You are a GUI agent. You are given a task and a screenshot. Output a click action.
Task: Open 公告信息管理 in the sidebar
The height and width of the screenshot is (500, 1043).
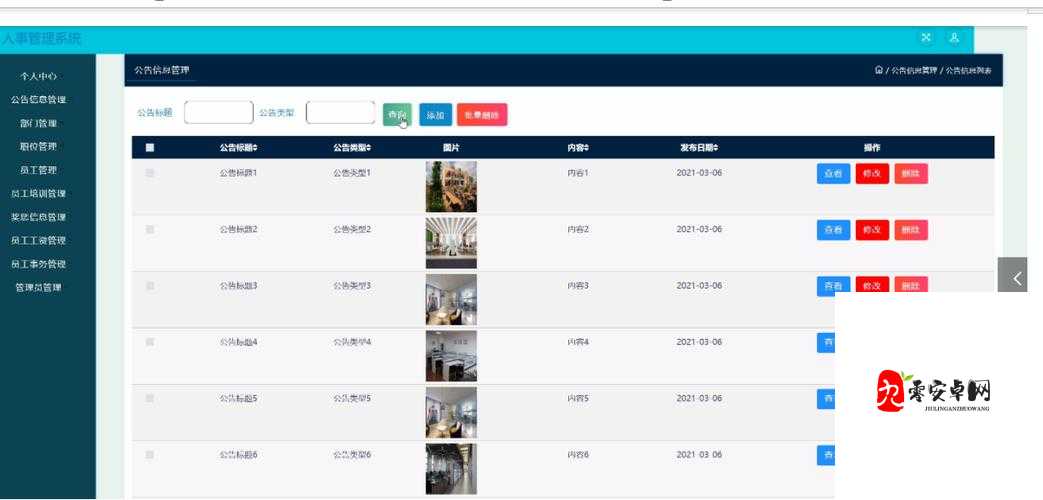pyautogui.click(x=38, y=100)
